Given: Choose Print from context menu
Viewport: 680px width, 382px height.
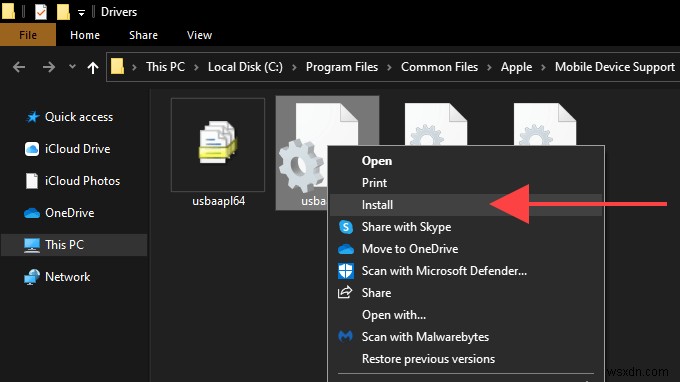Looking at the screenshot, I should pos(466,183).
